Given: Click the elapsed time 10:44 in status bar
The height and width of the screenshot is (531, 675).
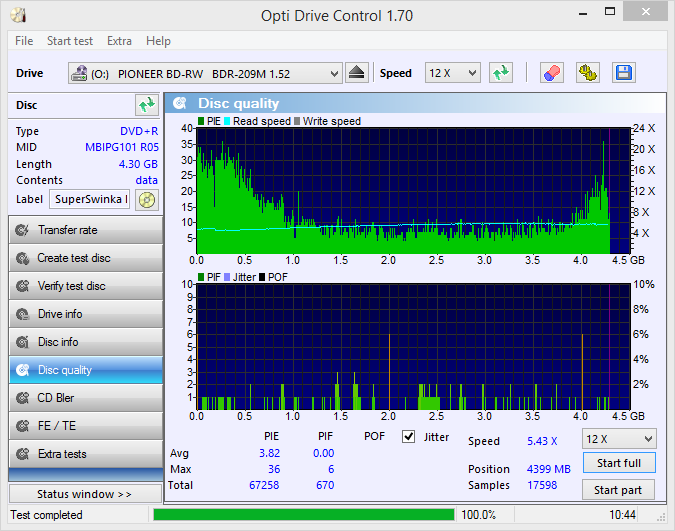Looking at the screenshot, I should [622, 515].
